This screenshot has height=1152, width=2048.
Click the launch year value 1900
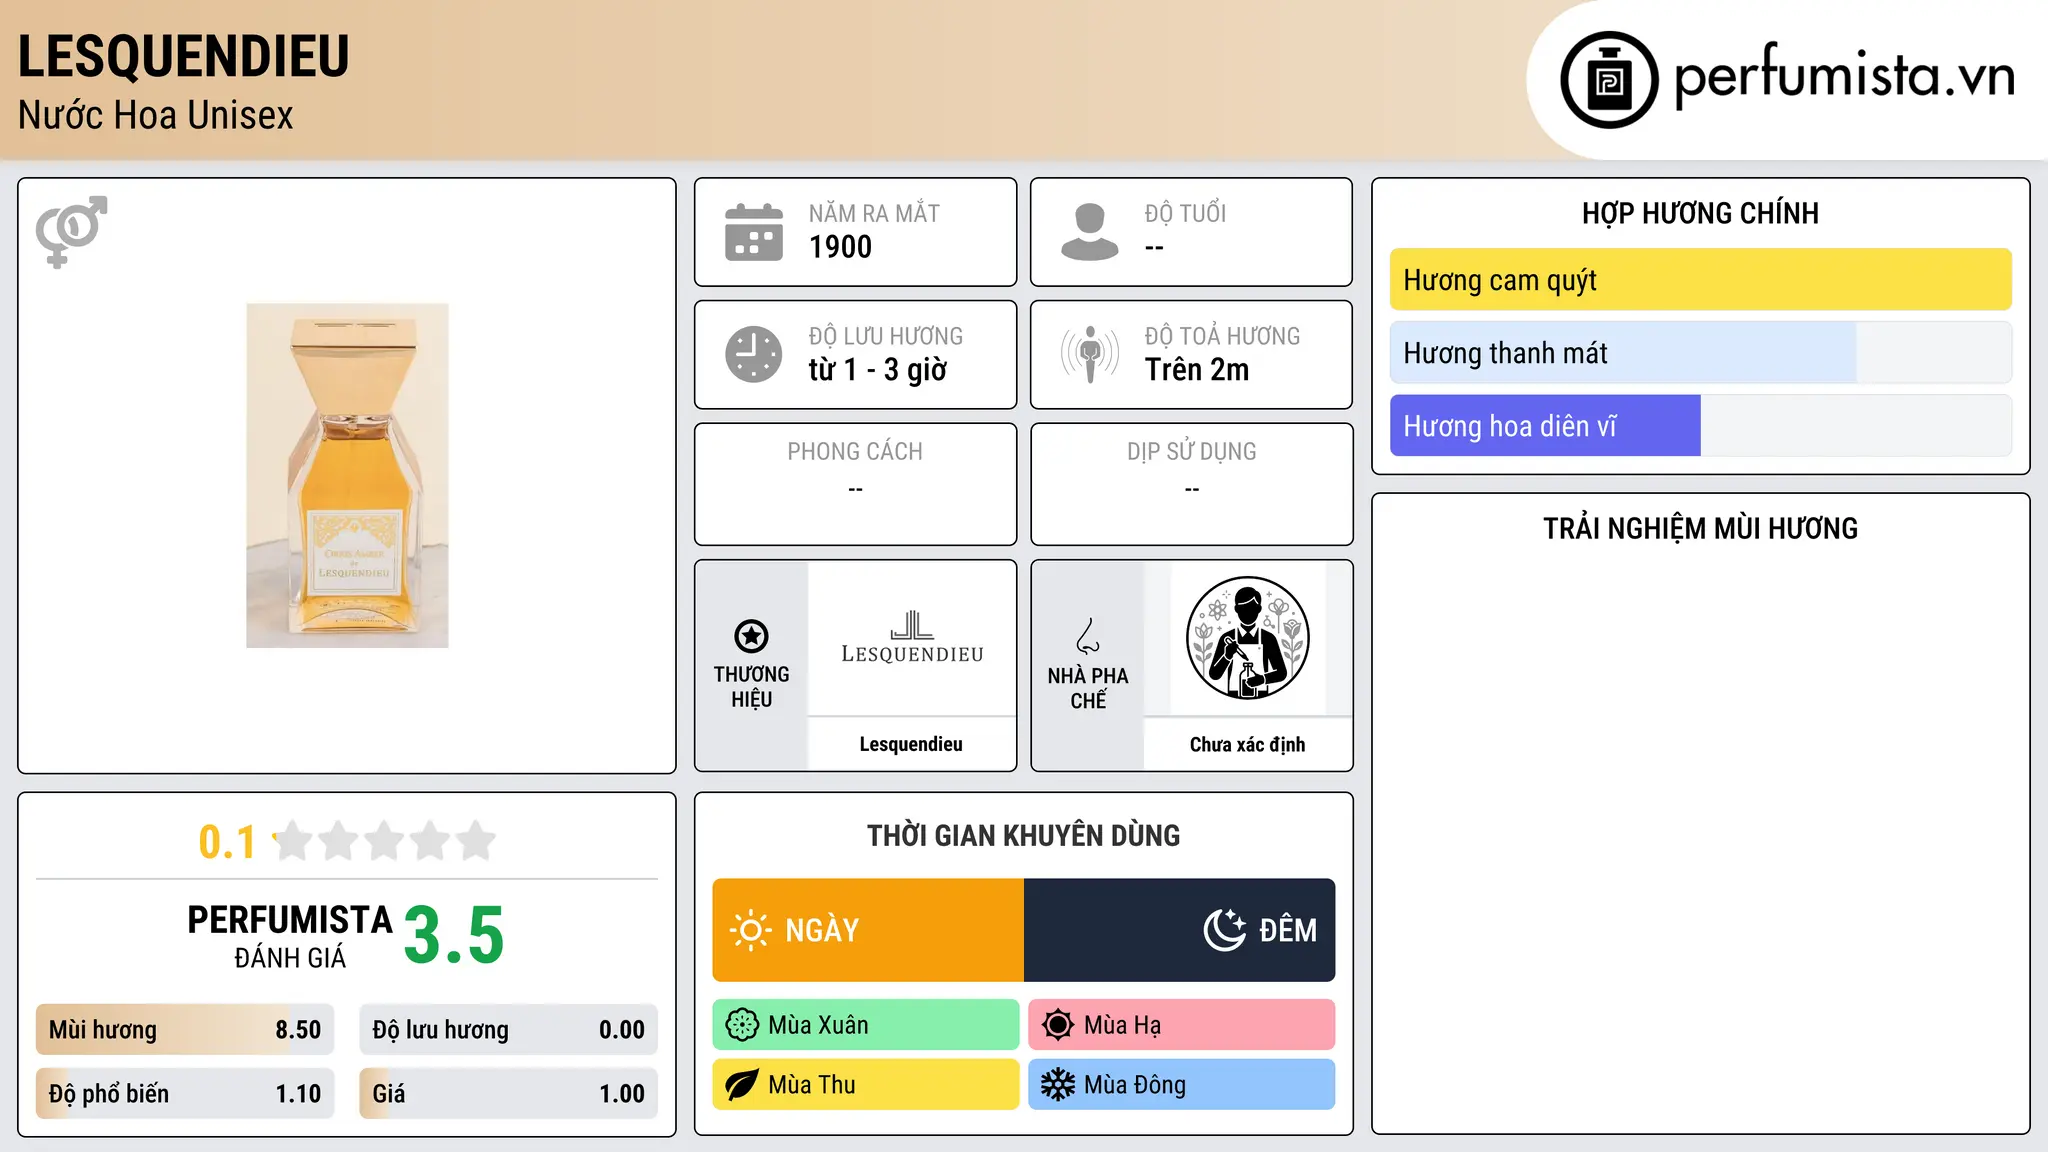841,247
